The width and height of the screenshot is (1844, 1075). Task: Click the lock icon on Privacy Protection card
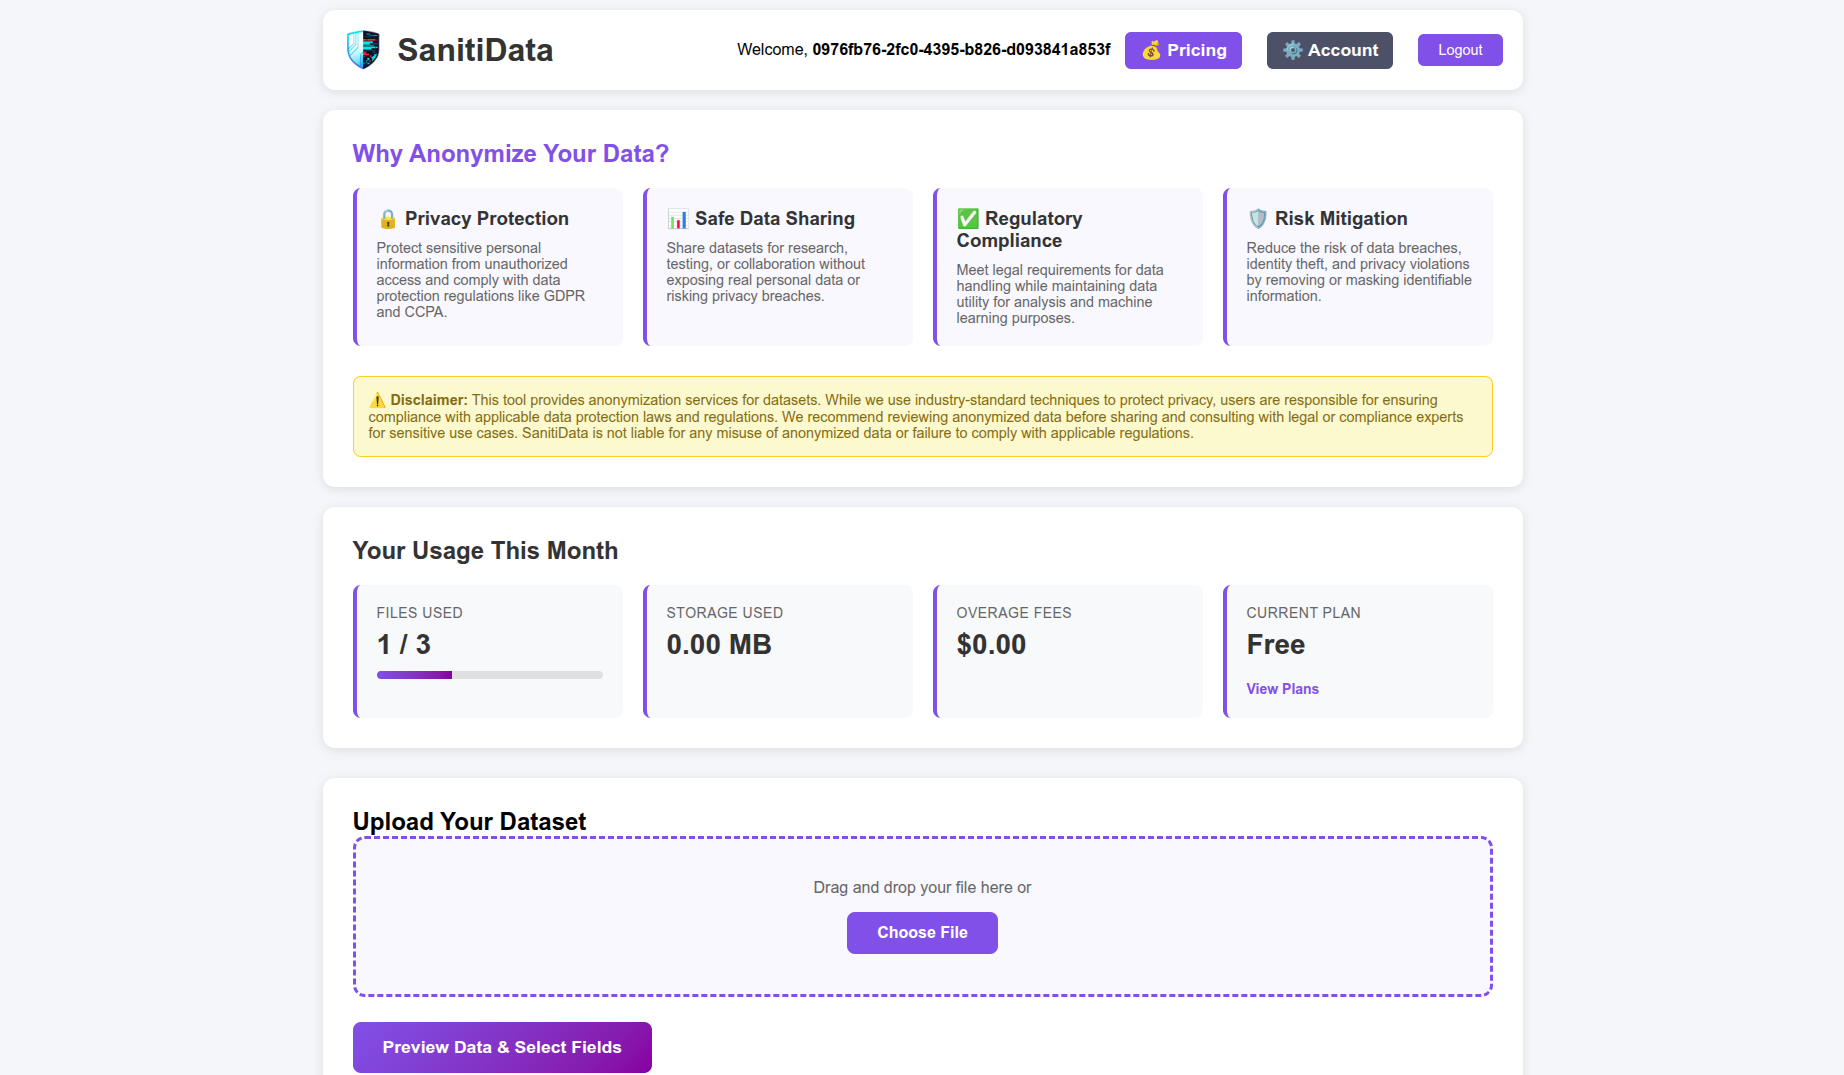(388, 218)
